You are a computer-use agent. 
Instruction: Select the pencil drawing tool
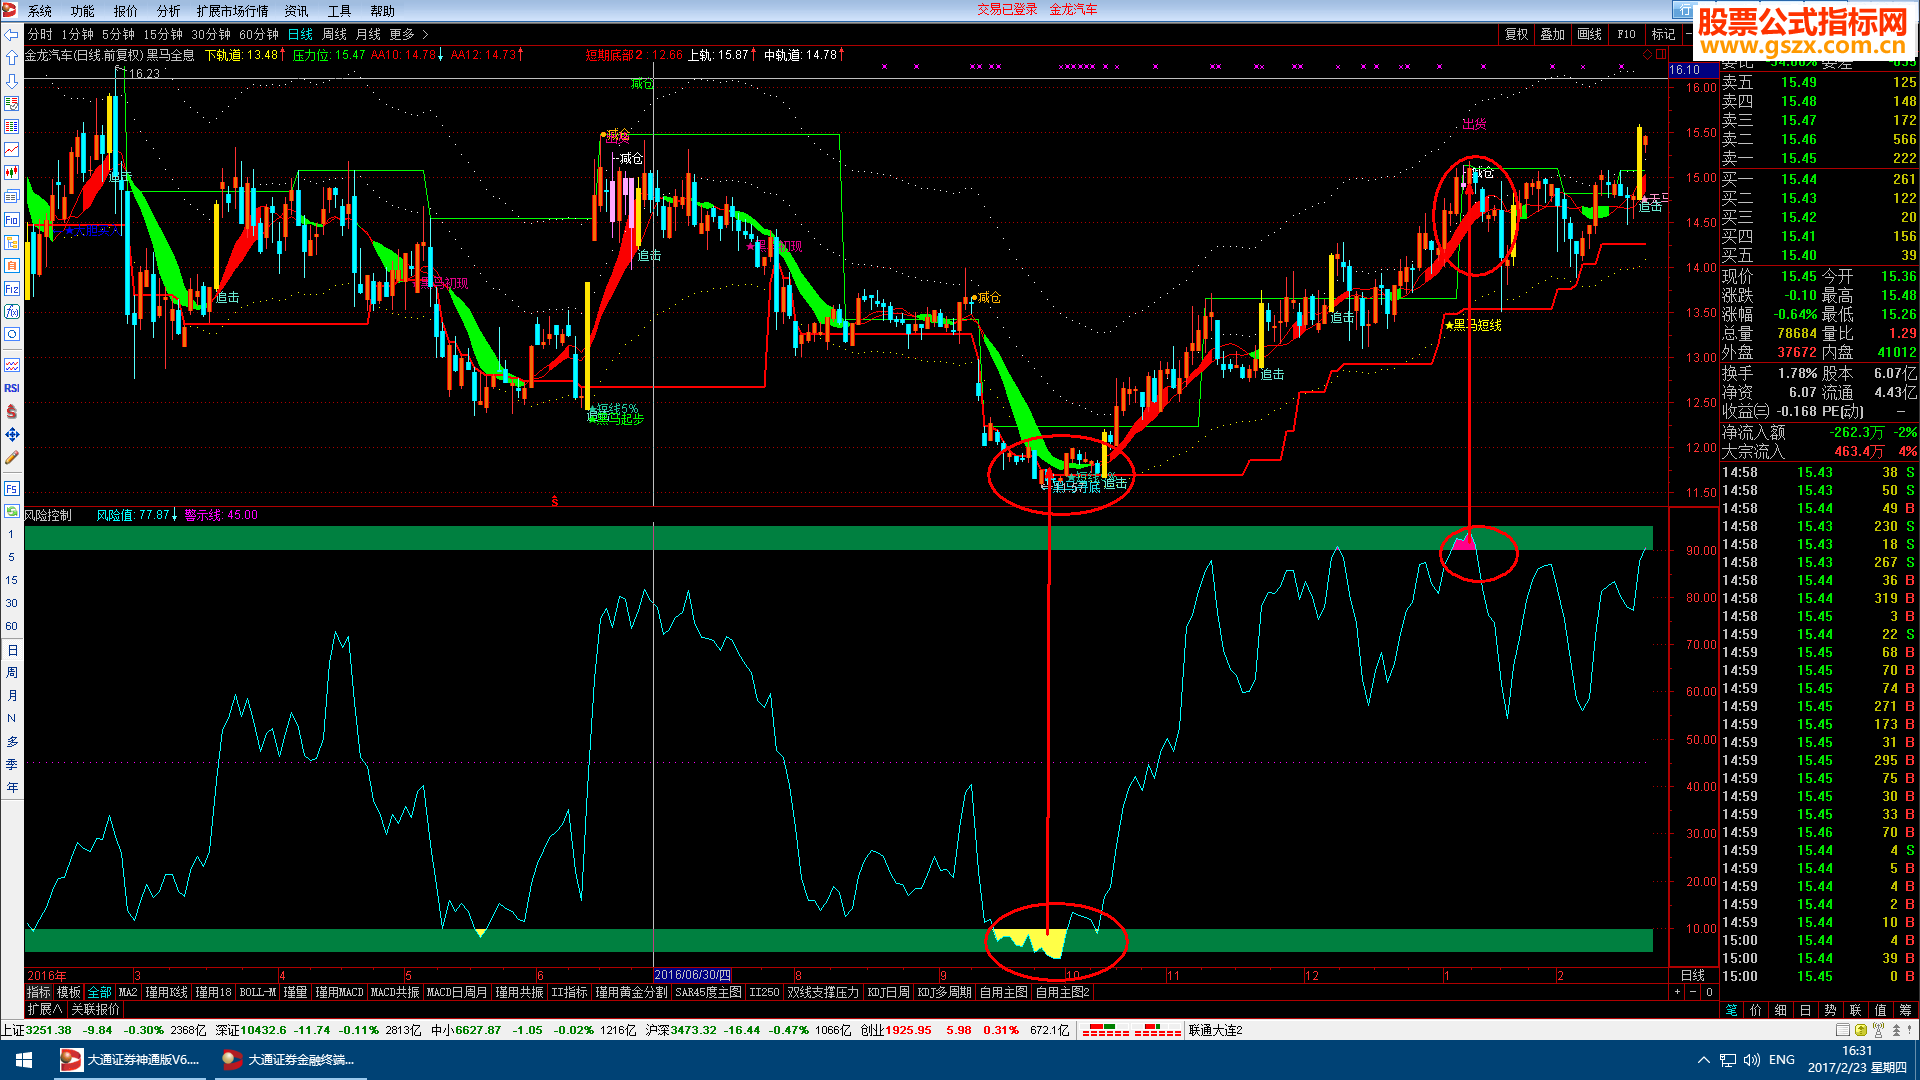11,457
